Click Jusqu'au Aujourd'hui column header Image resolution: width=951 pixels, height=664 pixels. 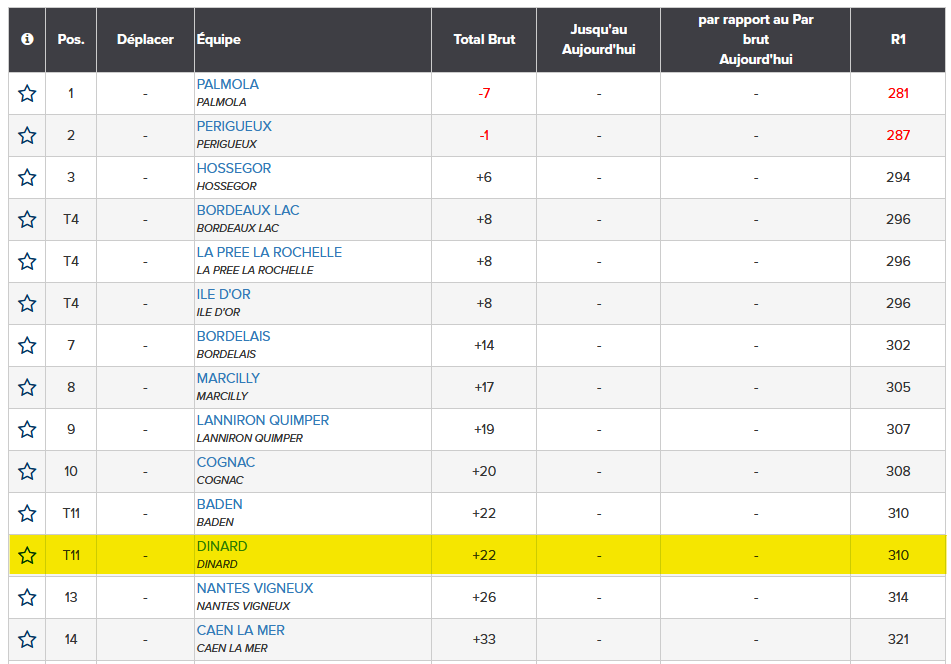click(599, 39)
